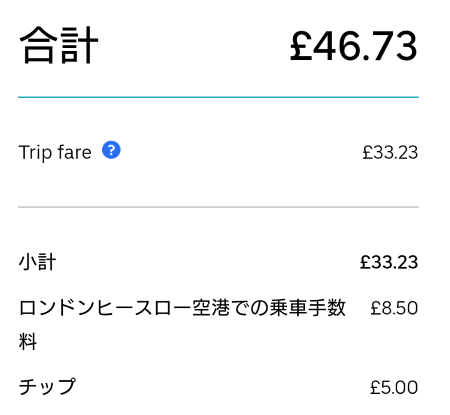Click the gray separator line above 小計
The image size is (450, 415).
(x=218, y=207)
